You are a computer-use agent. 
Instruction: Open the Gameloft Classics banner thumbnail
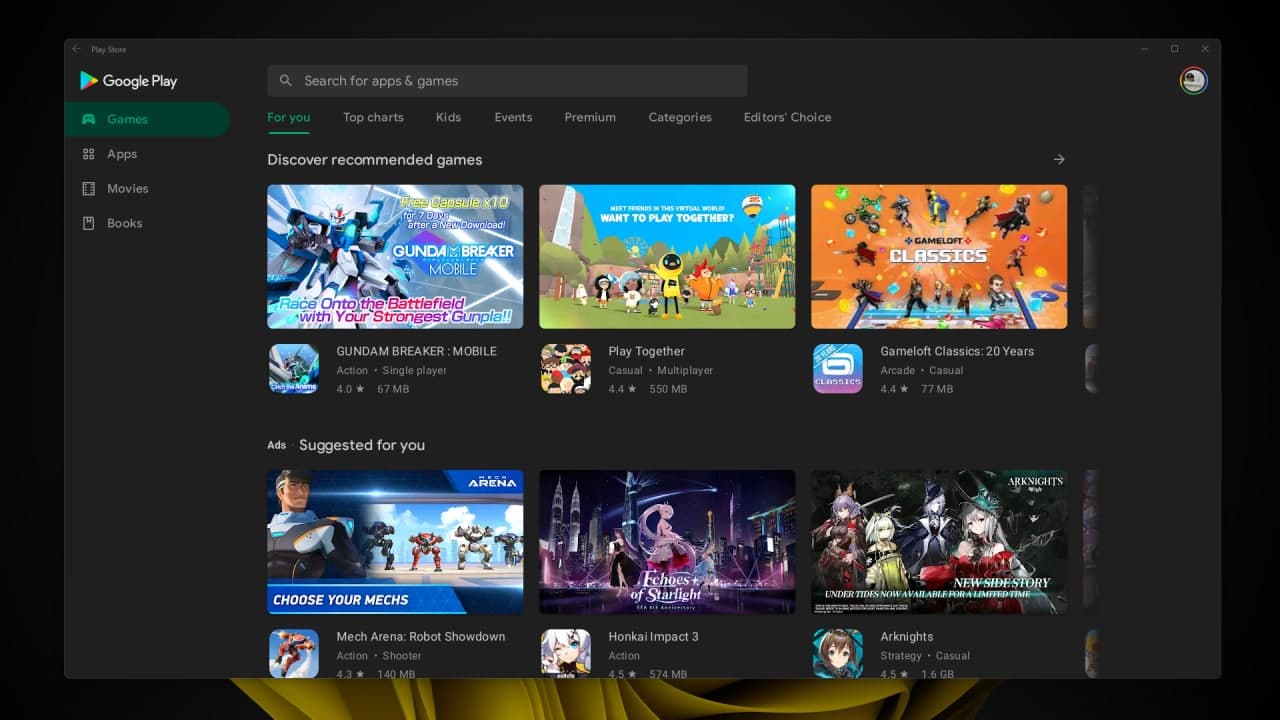point(938,256)
